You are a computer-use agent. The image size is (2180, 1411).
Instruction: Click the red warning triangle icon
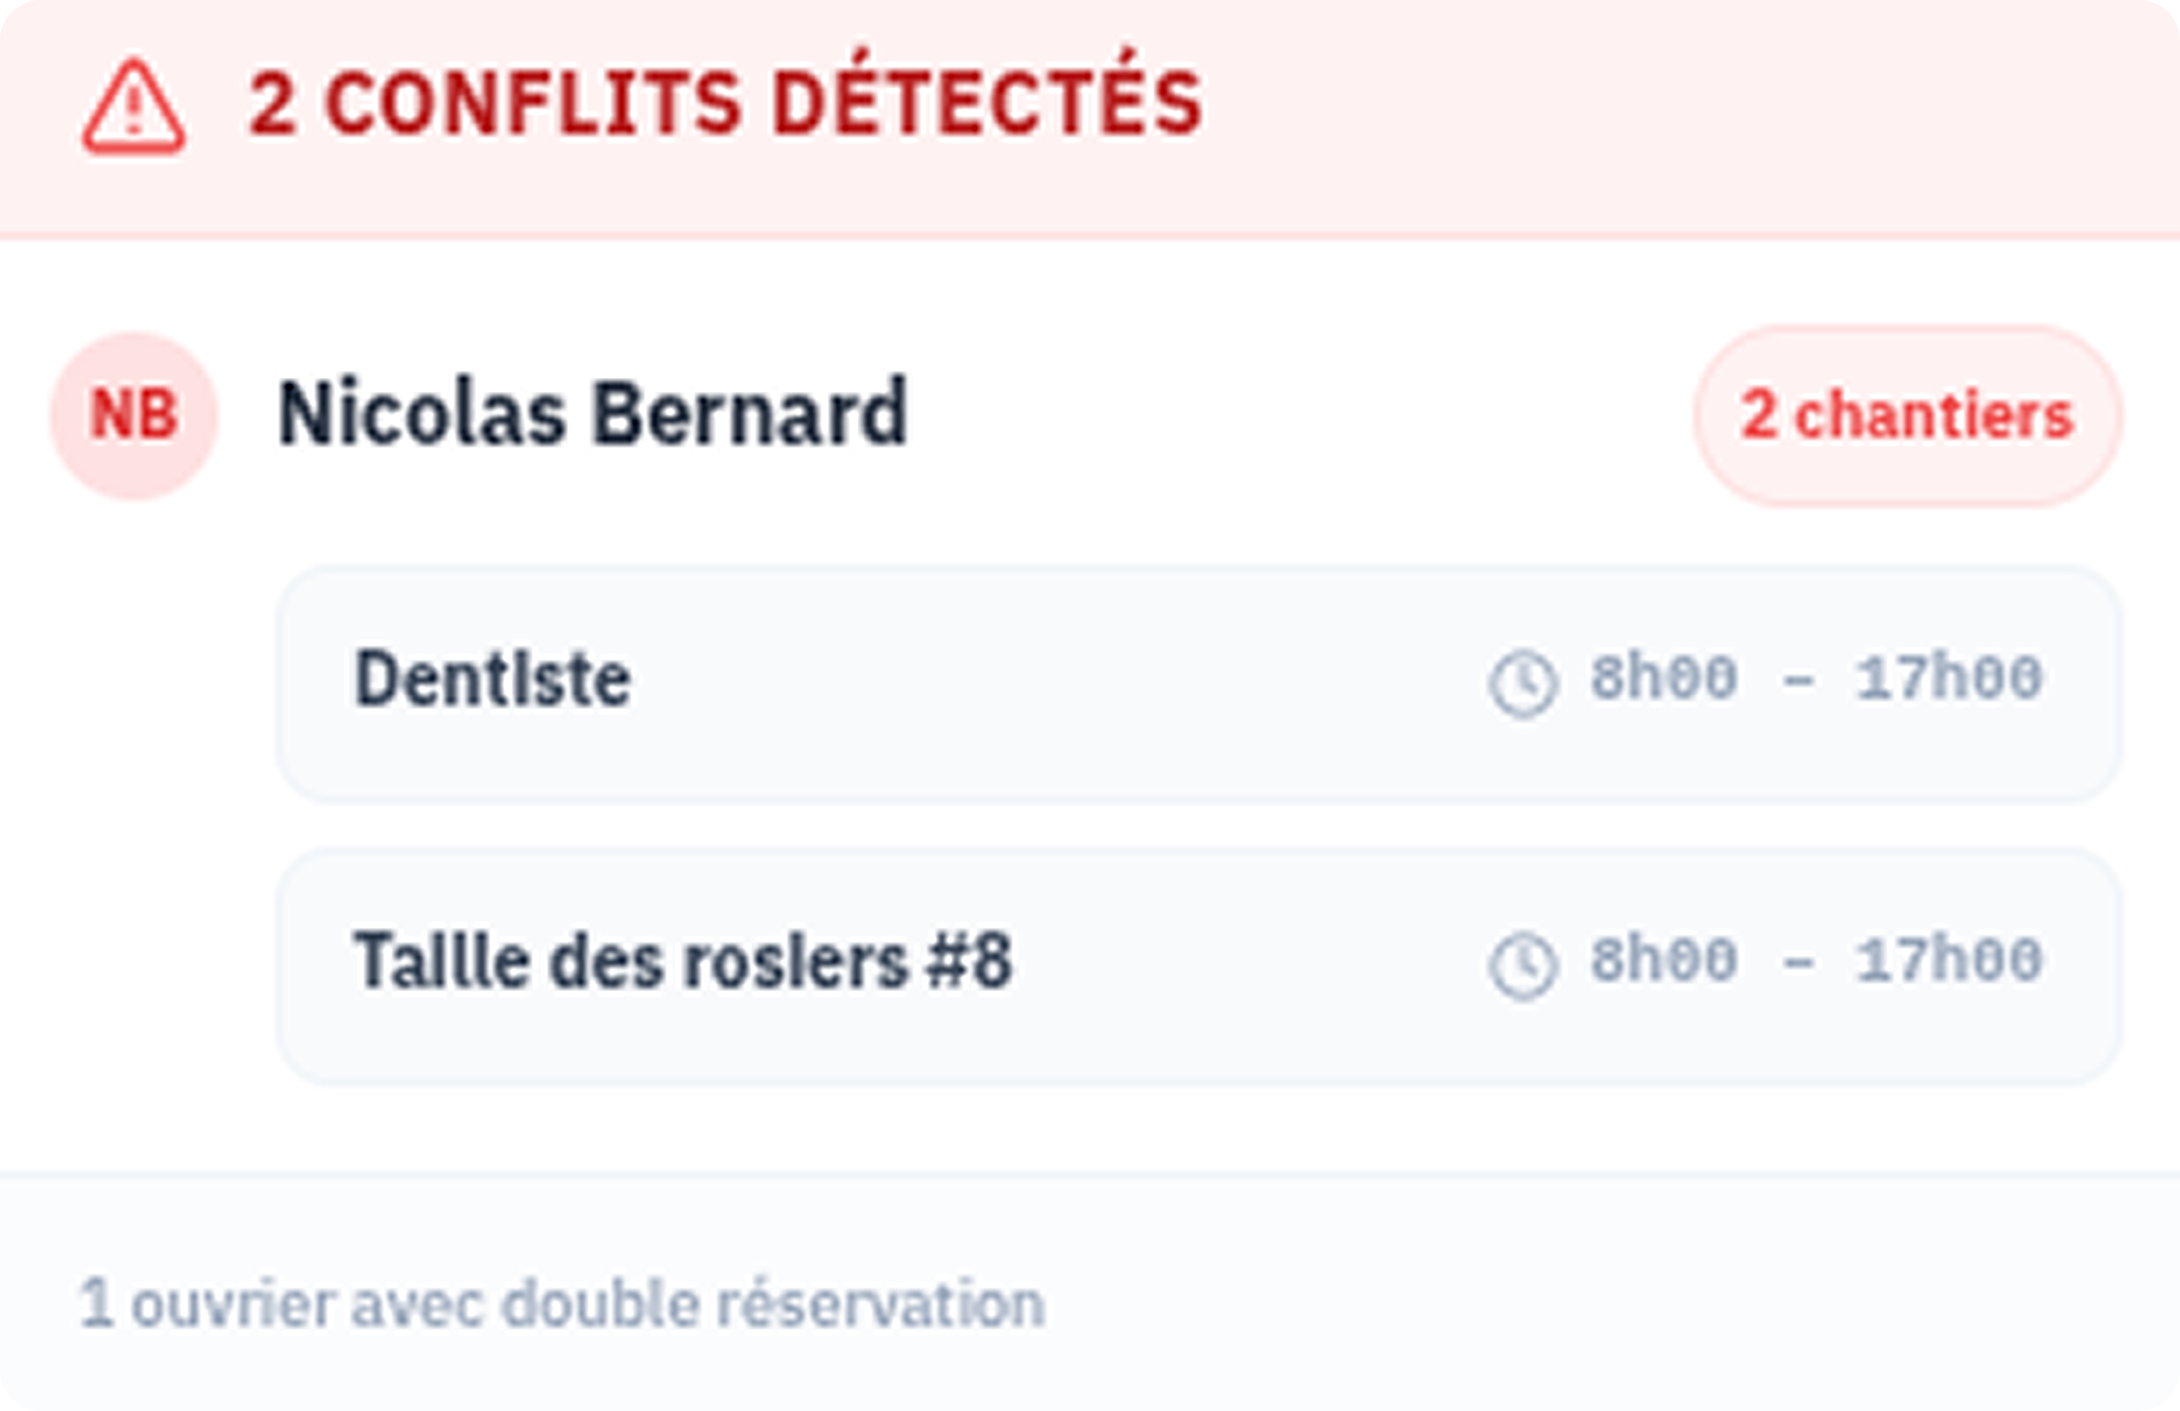point(133,105)
